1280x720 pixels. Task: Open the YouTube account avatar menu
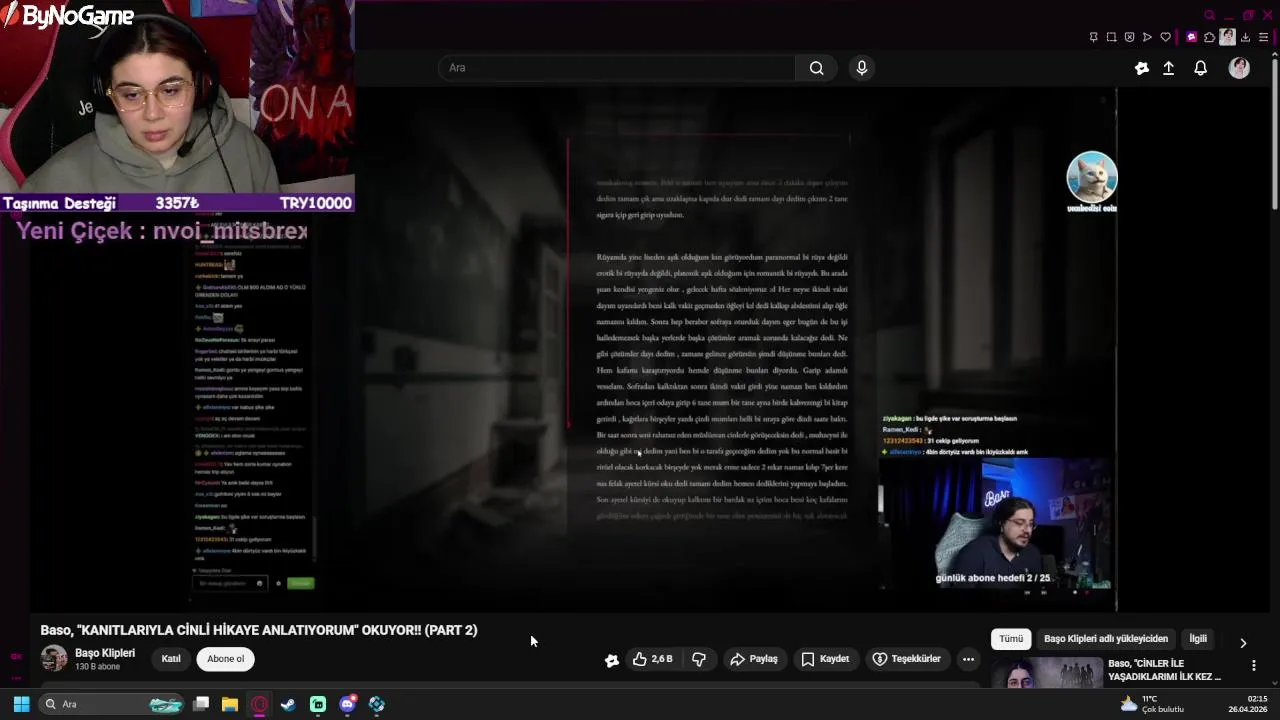point(1239,68)
